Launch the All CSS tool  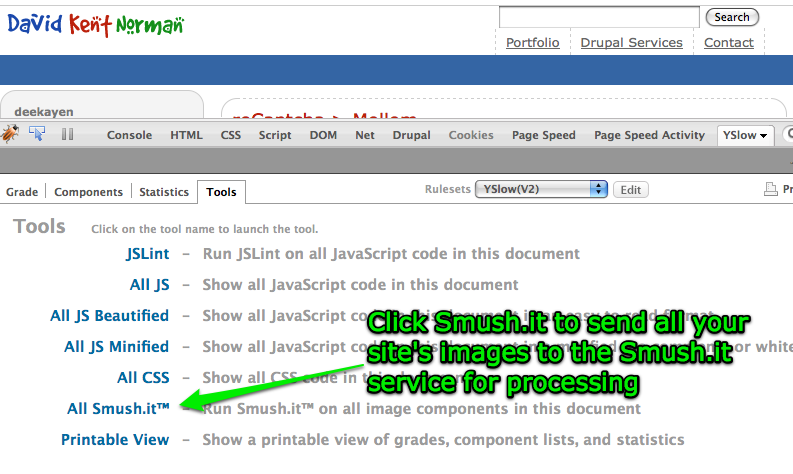(144, 378)
